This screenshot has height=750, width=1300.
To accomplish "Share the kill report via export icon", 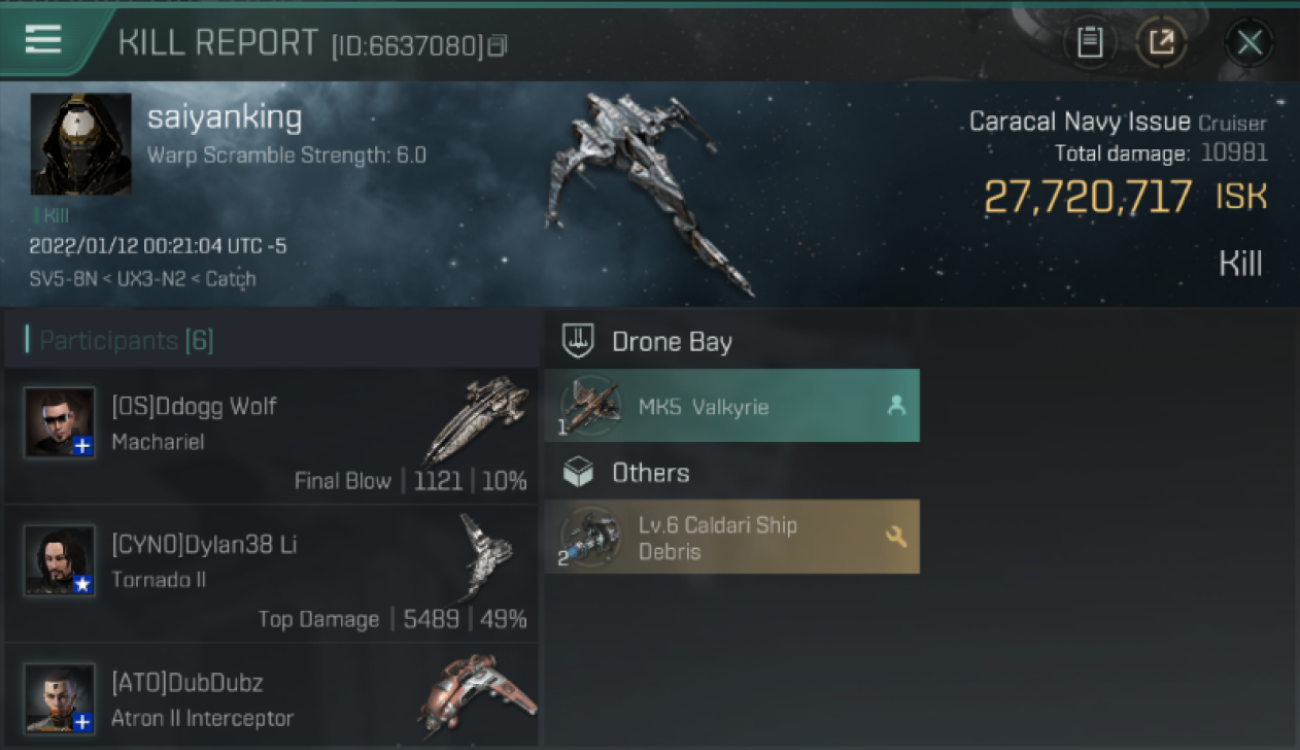I will 1161,42.
